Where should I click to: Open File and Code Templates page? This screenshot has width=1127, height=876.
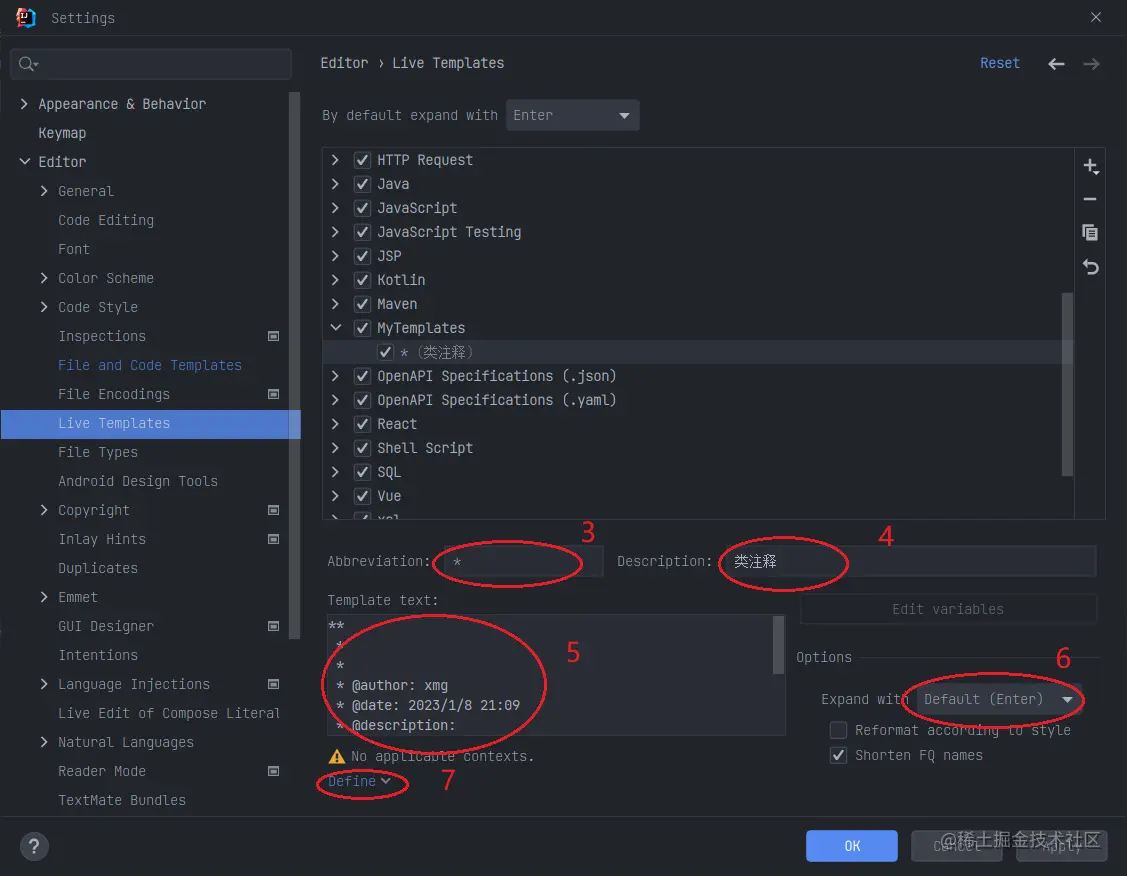[150, 365]
